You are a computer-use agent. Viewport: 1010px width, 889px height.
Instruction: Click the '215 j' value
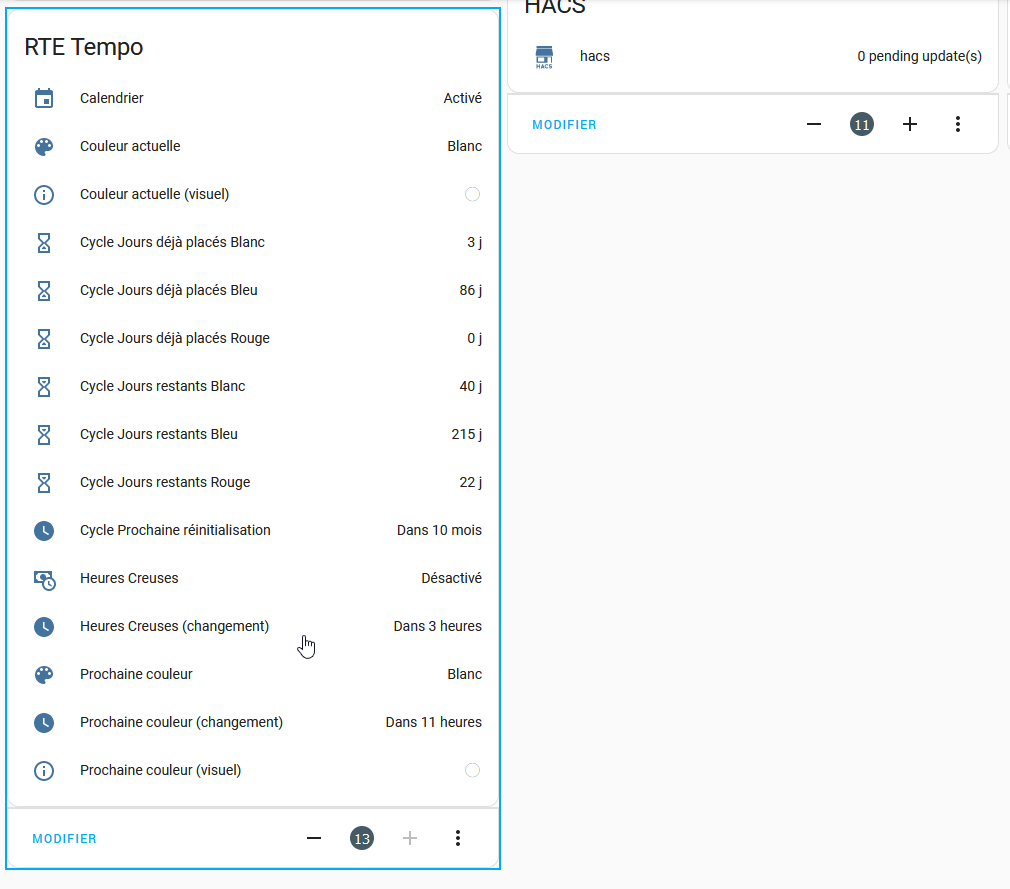[466, 434]
